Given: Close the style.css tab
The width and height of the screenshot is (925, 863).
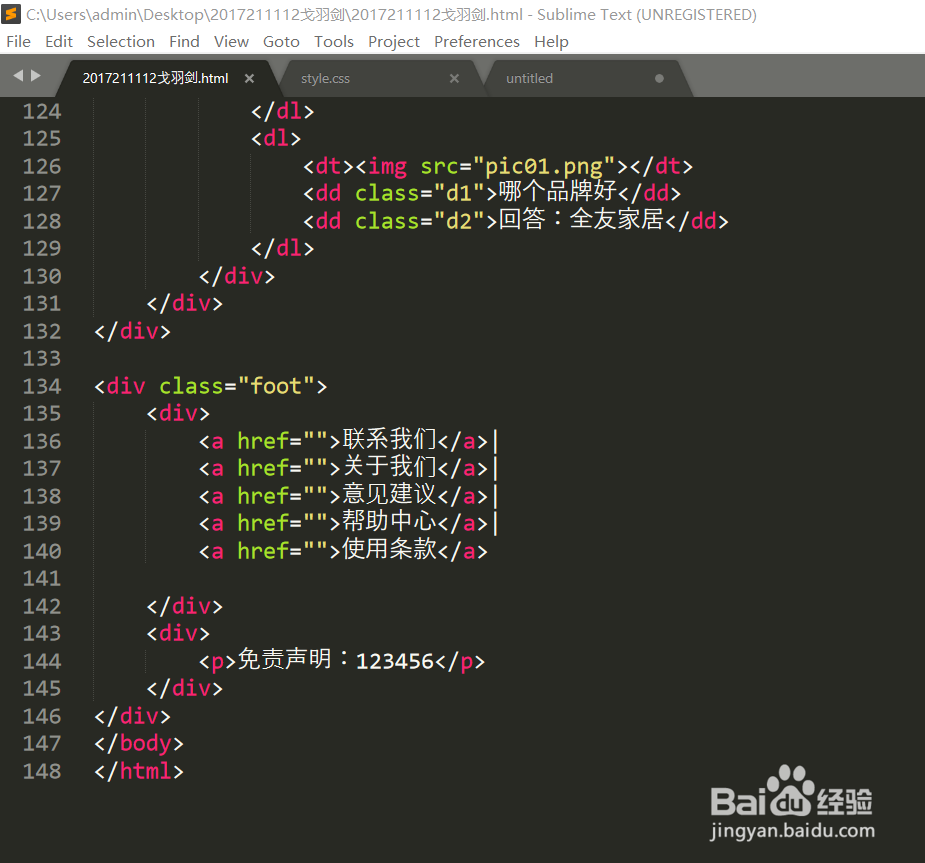Looking at the screenshot, I should click(x=454, y=78).
